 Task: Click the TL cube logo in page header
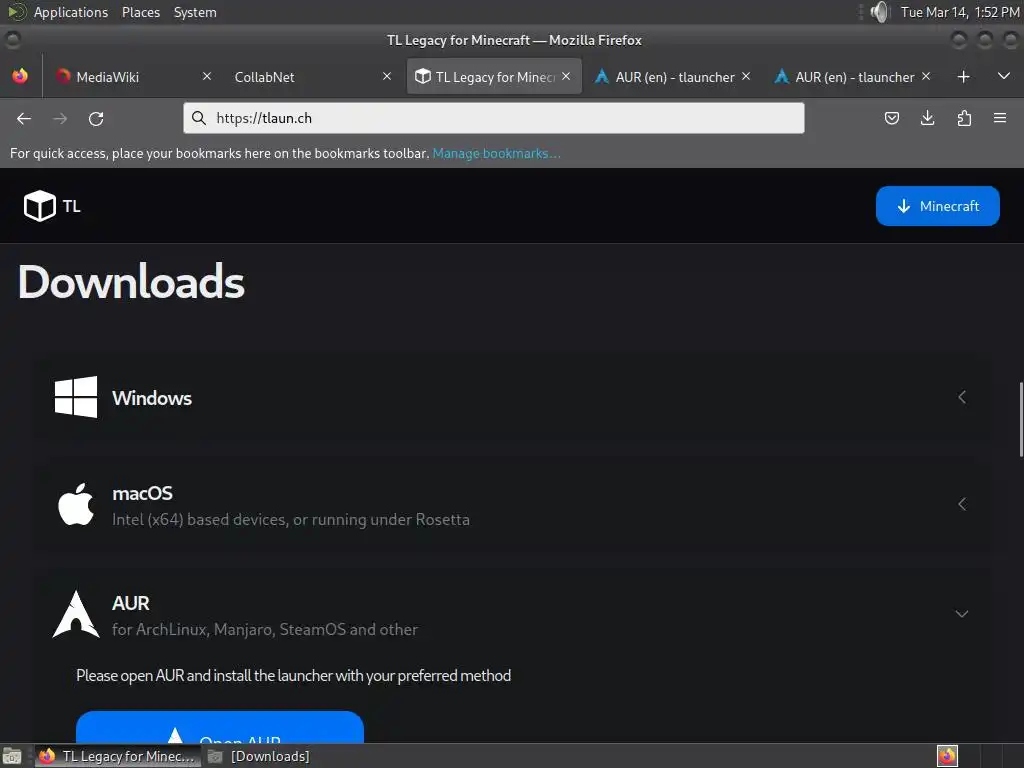tap(40, 206)
